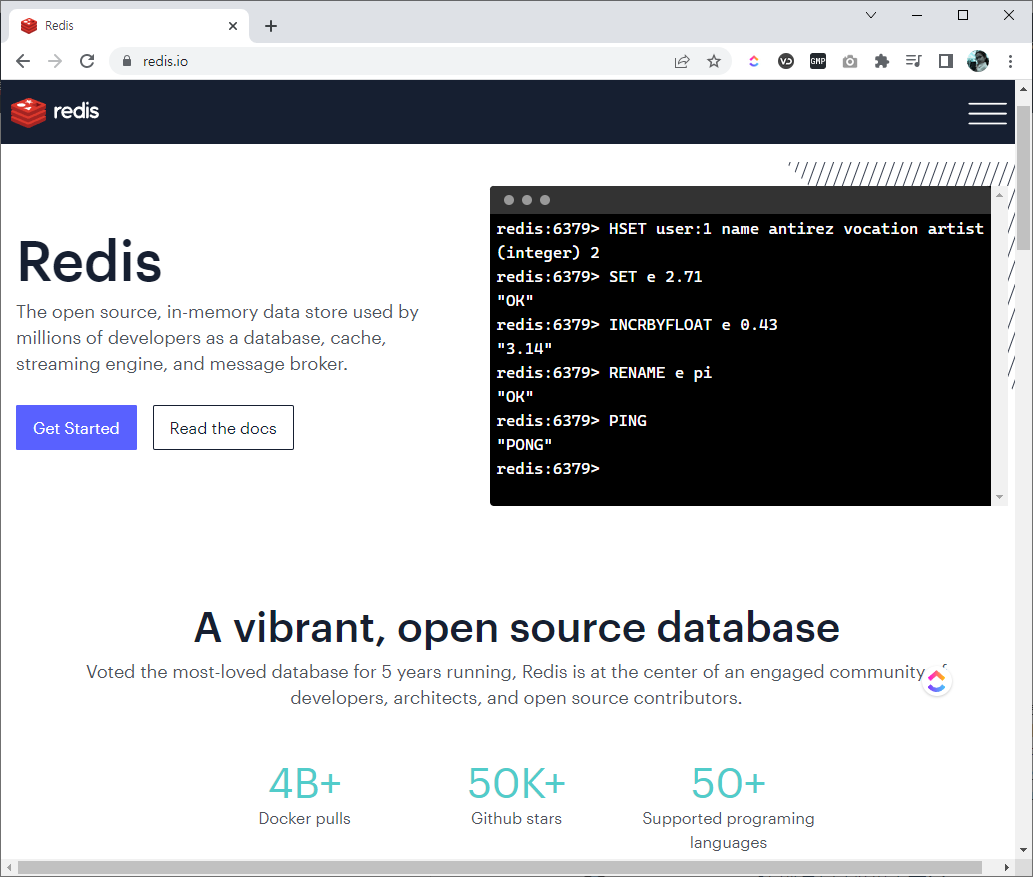This screenshot has height=877, width=1033.
Task: Click the floating ClickUp widget on the page
Action: pos(936,681)
